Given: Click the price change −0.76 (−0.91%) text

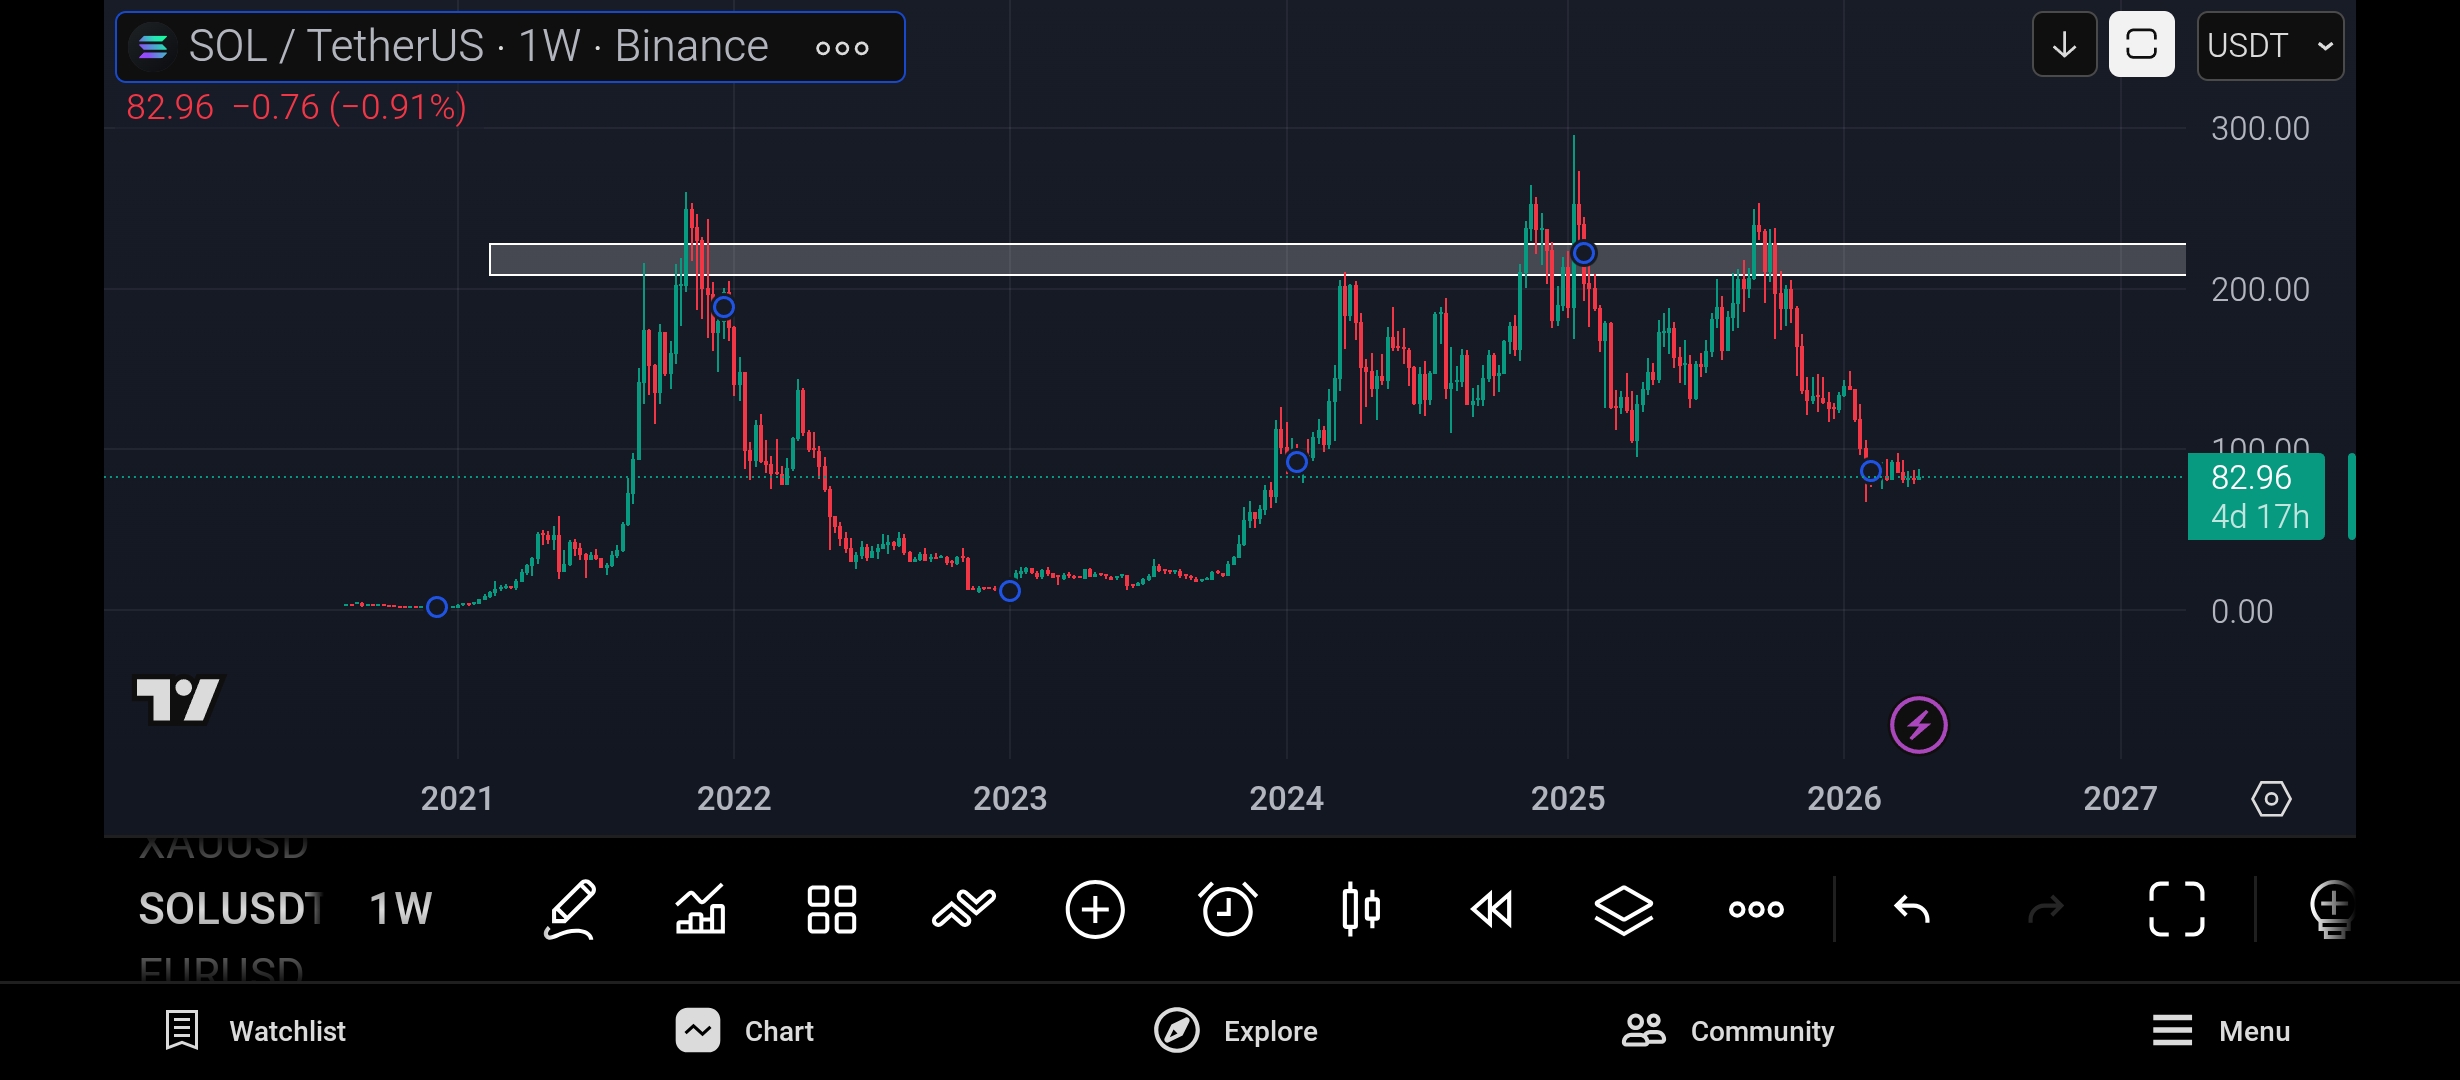Looking at the screenshot, I should click(x=349, y=107).
